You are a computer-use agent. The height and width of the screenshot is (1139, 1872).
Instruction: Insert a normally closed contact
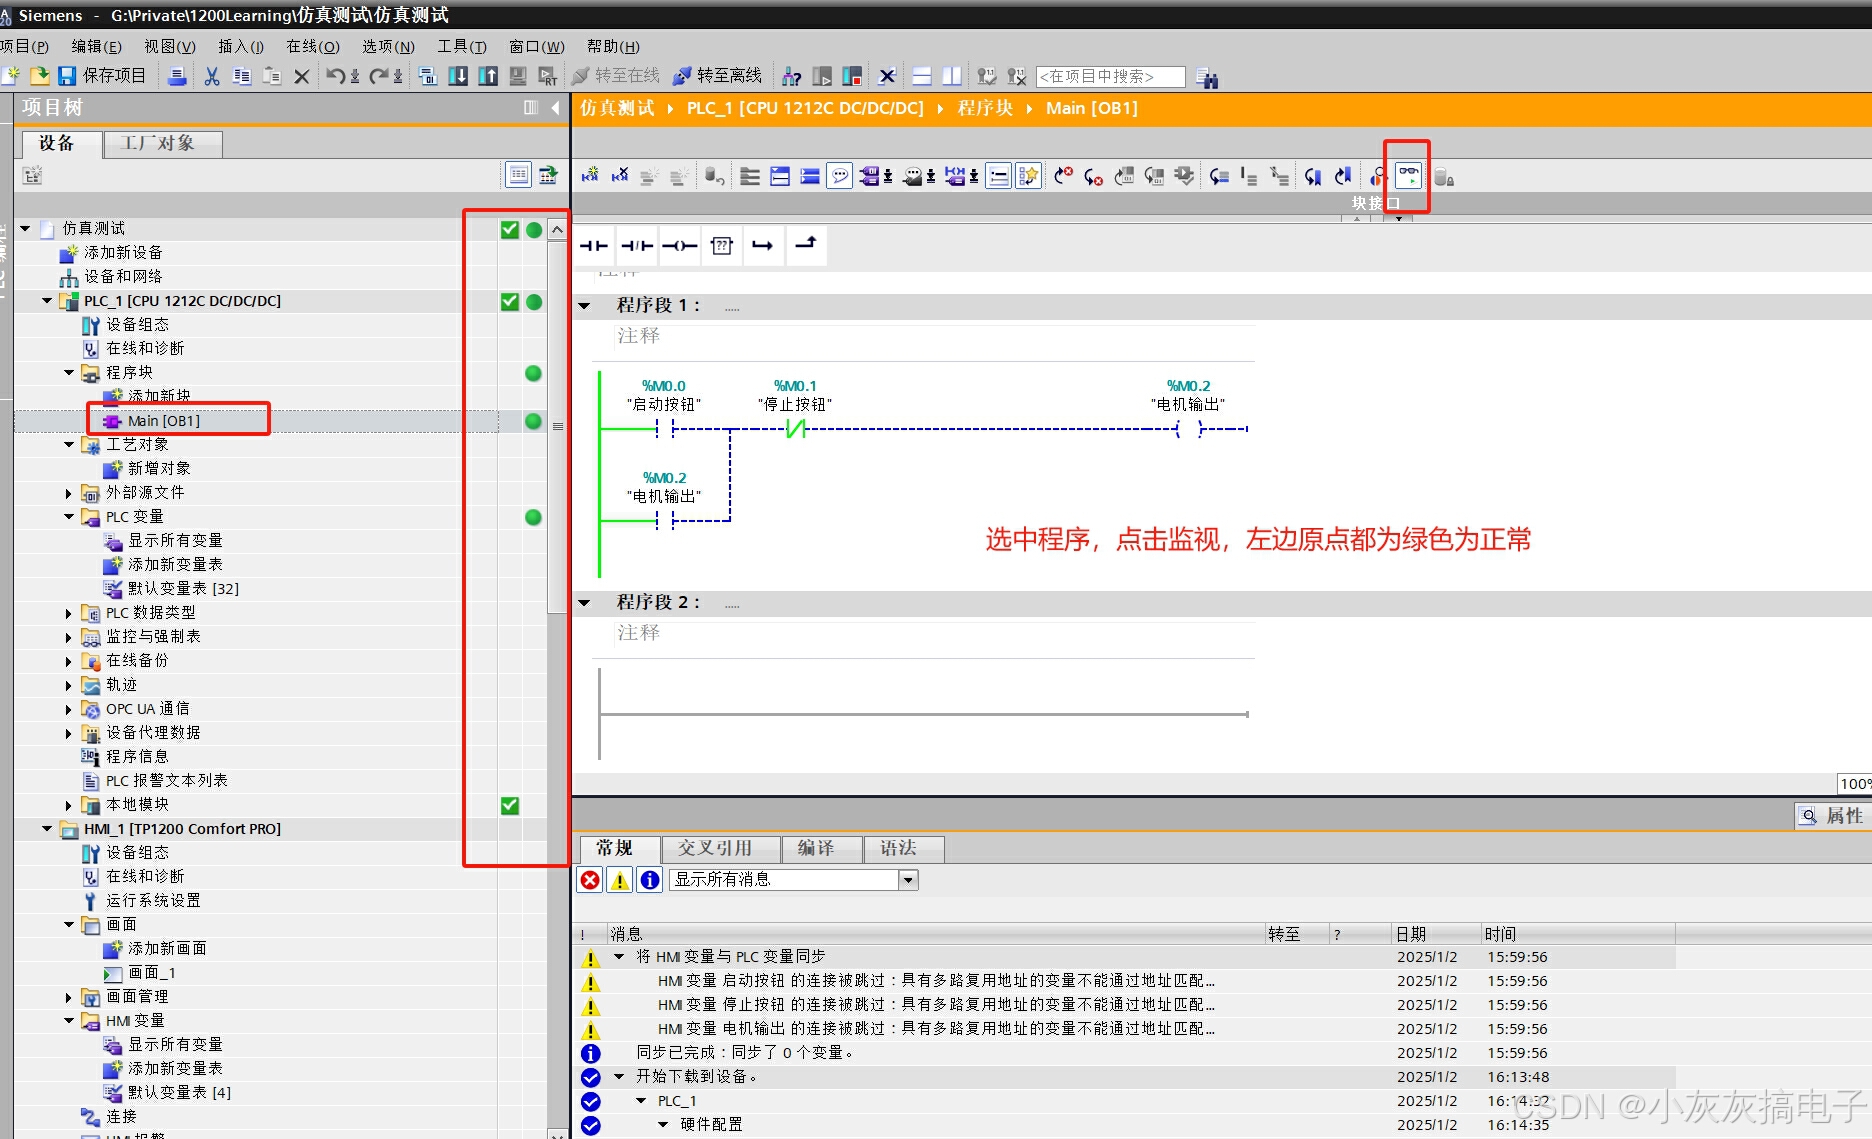coord(637,245)
